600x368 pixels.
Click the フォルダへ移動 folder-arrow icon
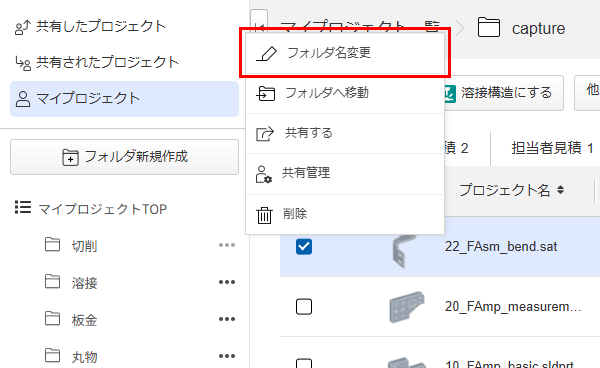tap(266, 93)
